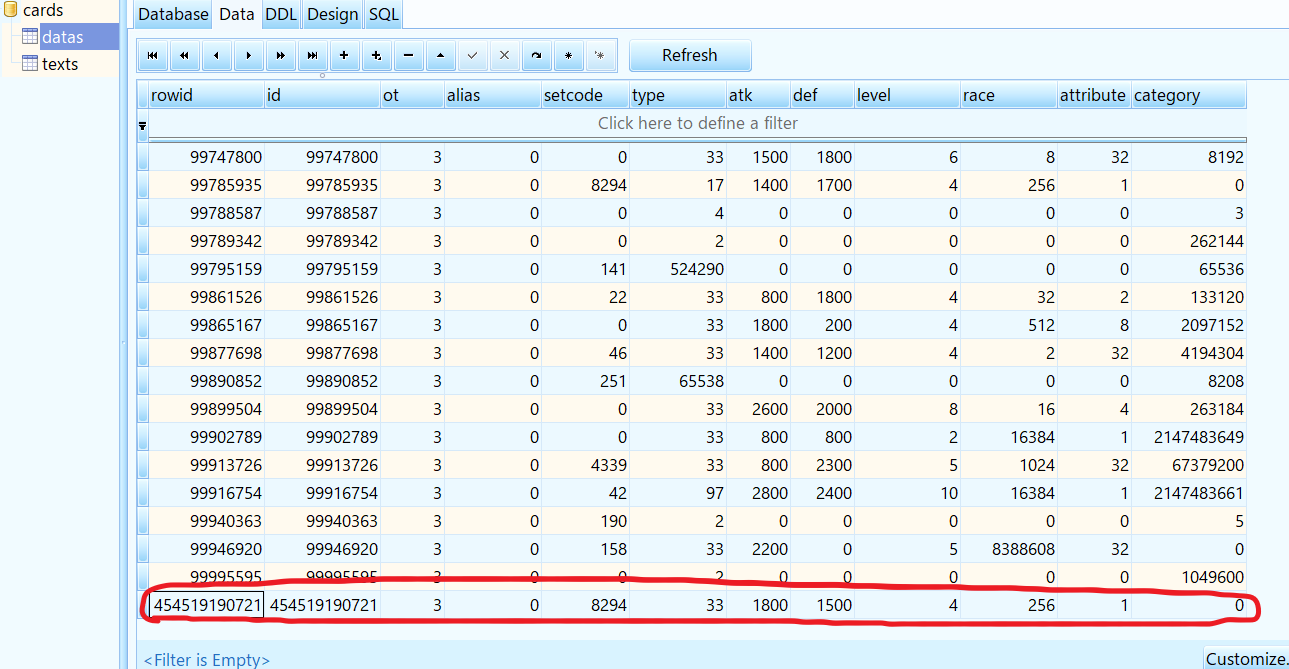1289x669 pixels.
Task: Jump to the last record
Action: pyautogui.click(x=313, y=56)
